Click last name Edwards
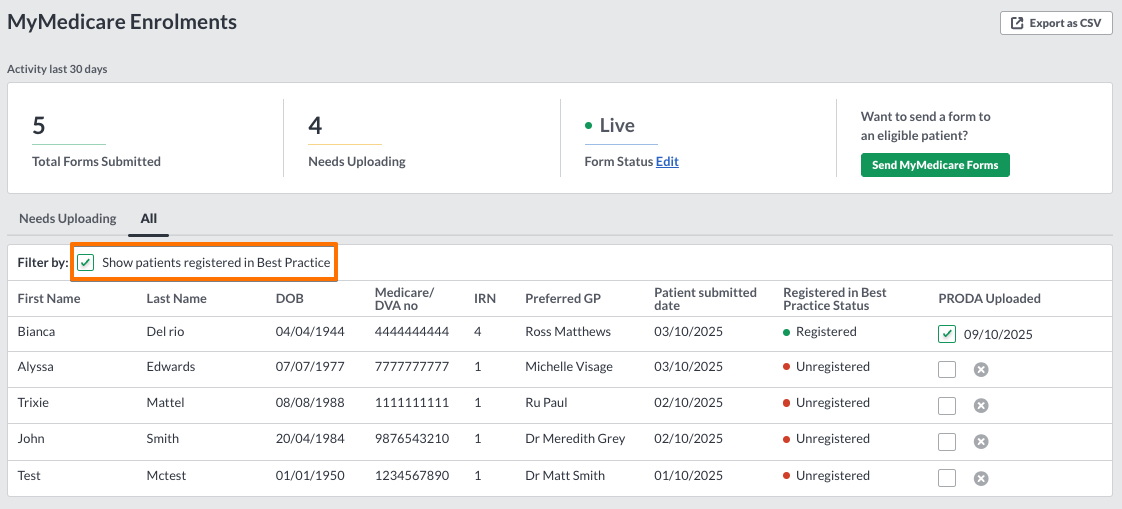 point(171,367)
